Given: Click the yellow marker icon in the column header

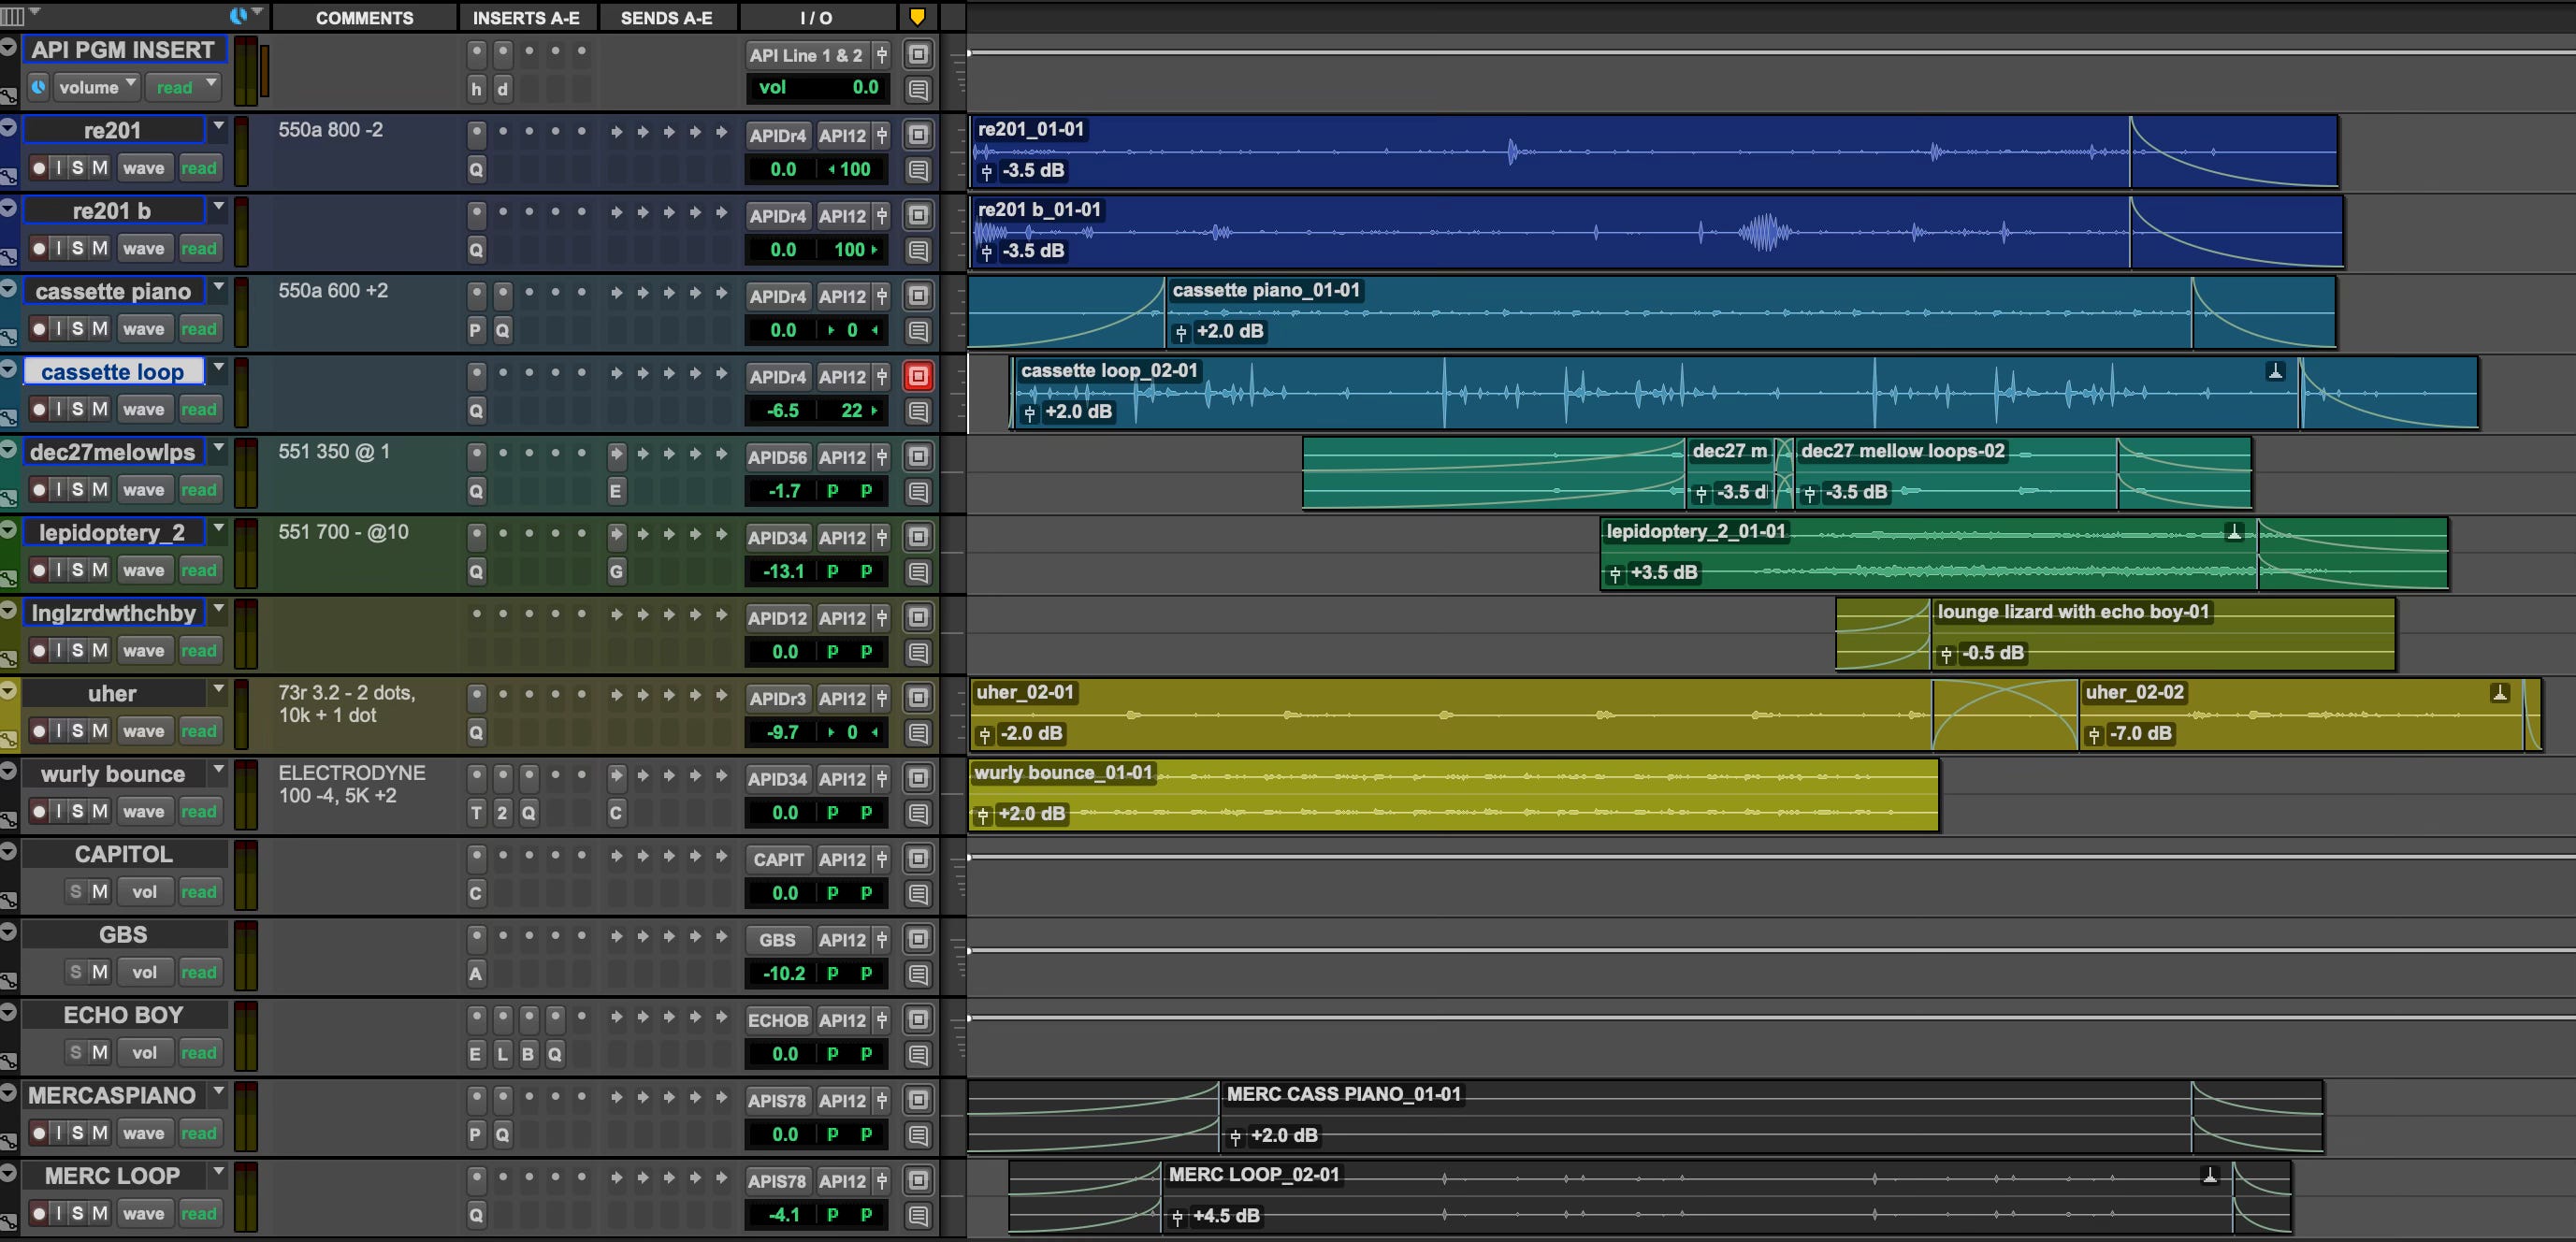Looking at the screenshot, I should pos(917,16).
